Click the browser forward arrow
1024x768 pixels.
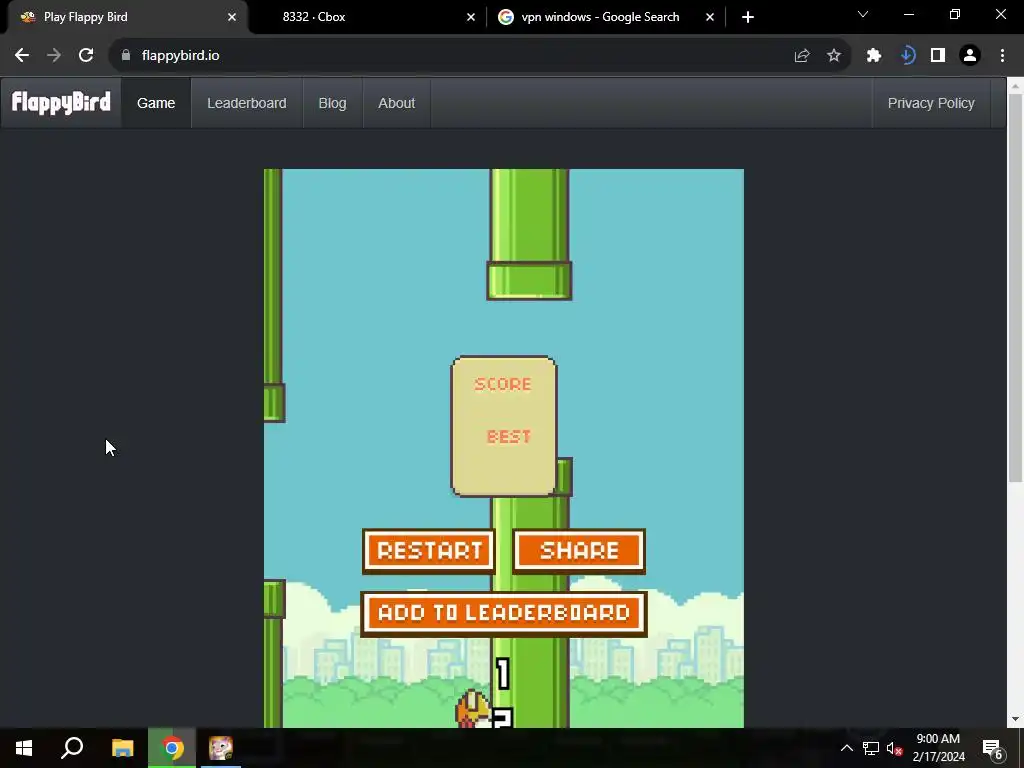(x=54, y=56)
